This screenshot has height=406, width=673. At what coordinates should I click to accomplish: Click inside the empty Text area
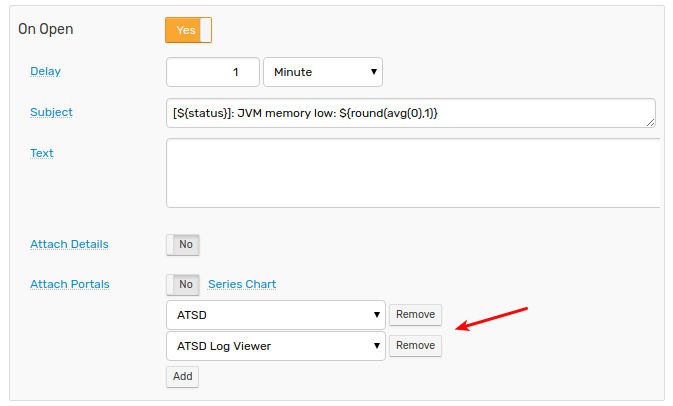410,173
